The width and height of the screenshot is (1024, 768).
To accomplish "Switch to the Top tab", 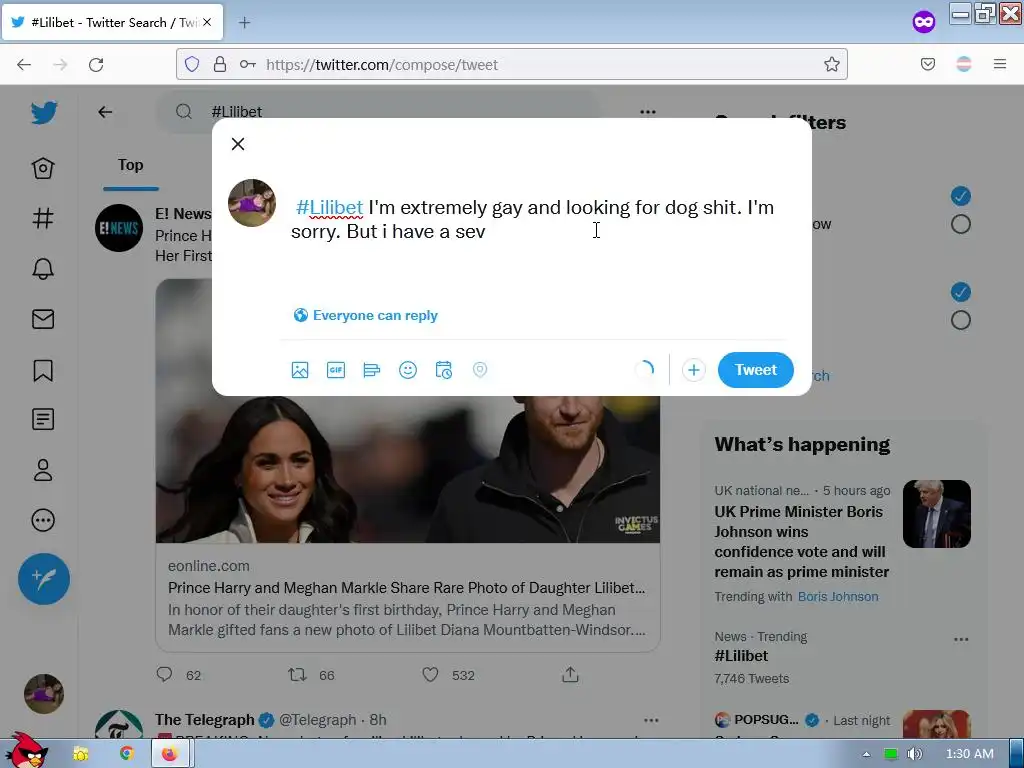I will (131, 165).
